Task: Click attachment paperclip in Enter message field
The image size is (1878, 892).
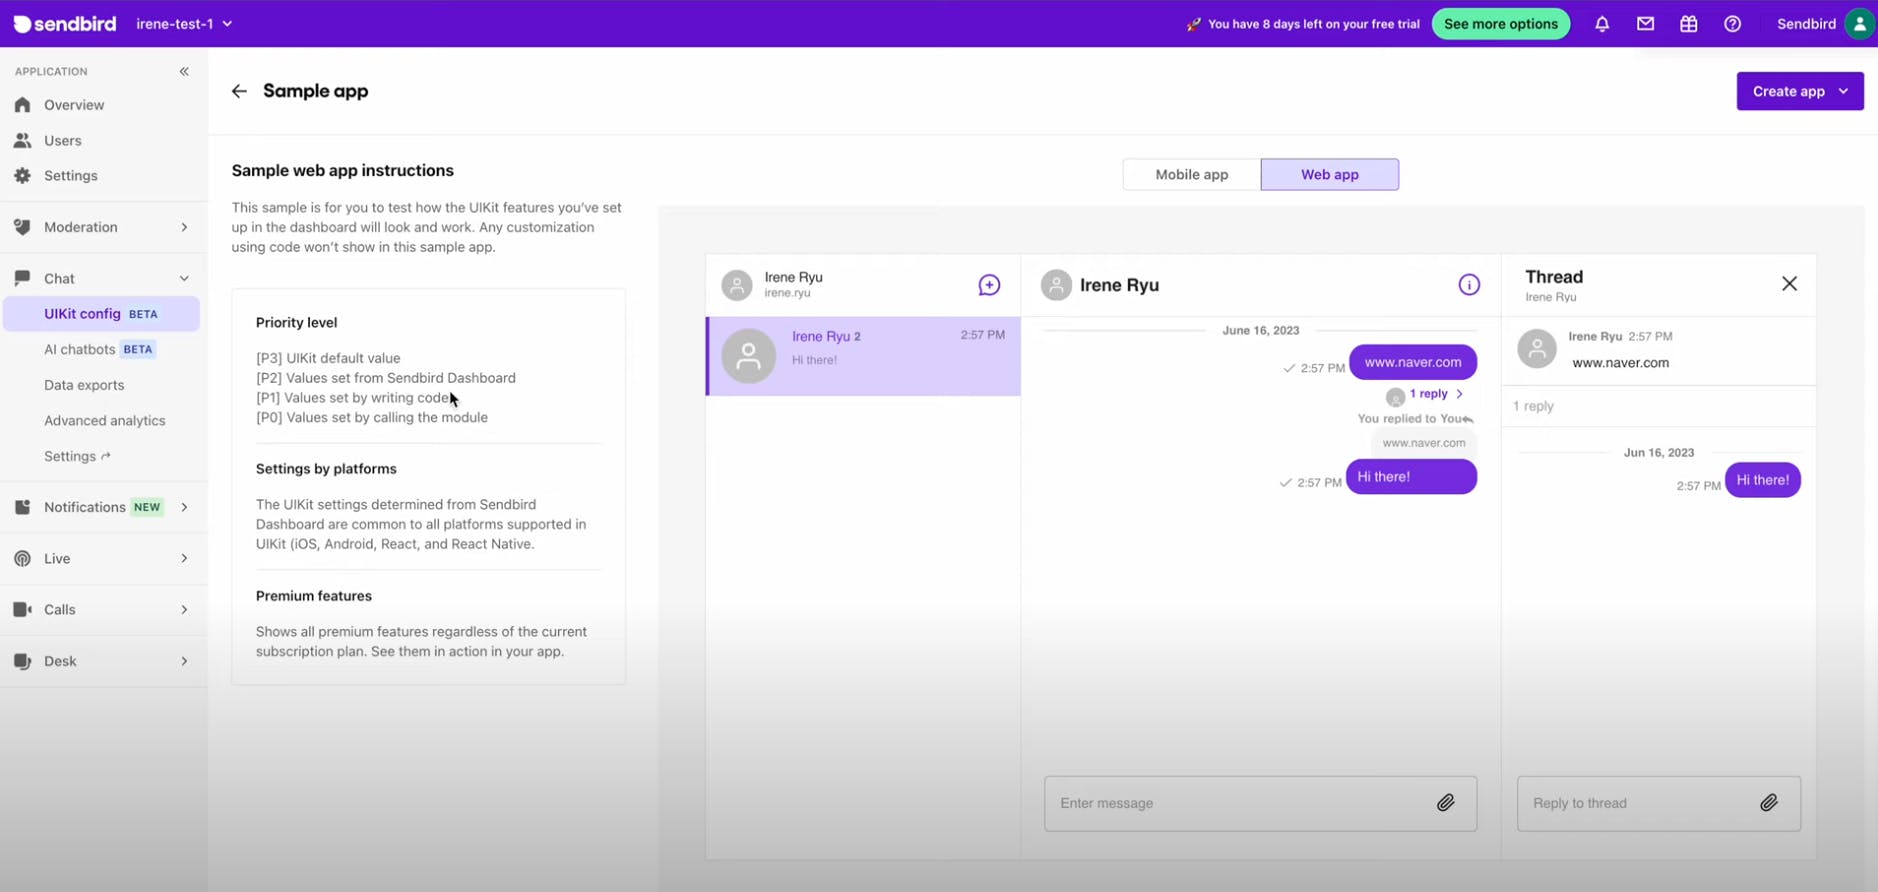Action: pyautogui.click(x=1445, y=803)
